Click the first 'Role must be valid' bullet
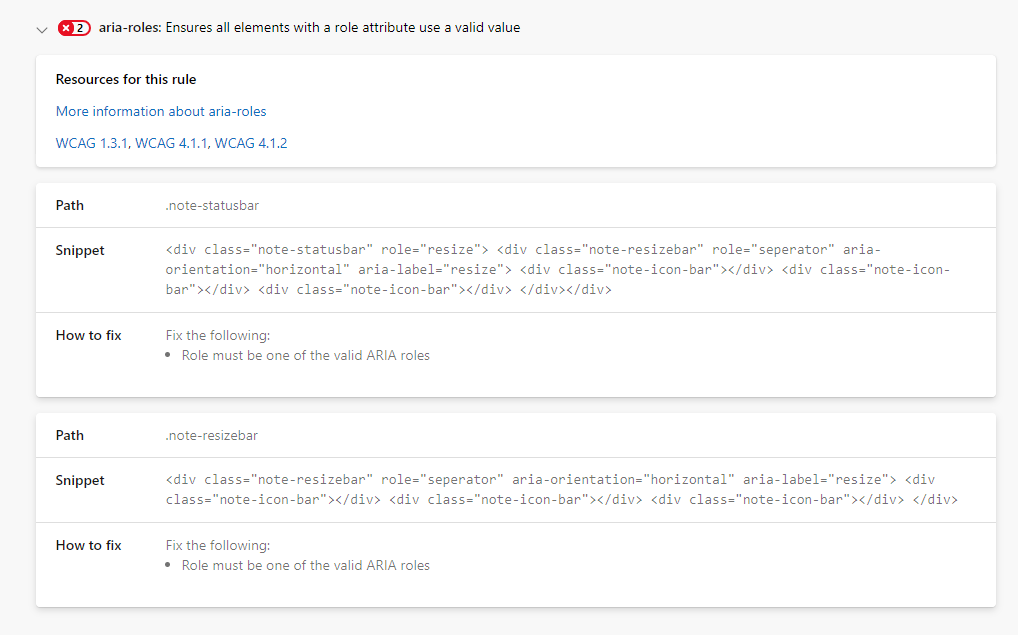The image size is (1018, 635). click(x=305, y=355)
